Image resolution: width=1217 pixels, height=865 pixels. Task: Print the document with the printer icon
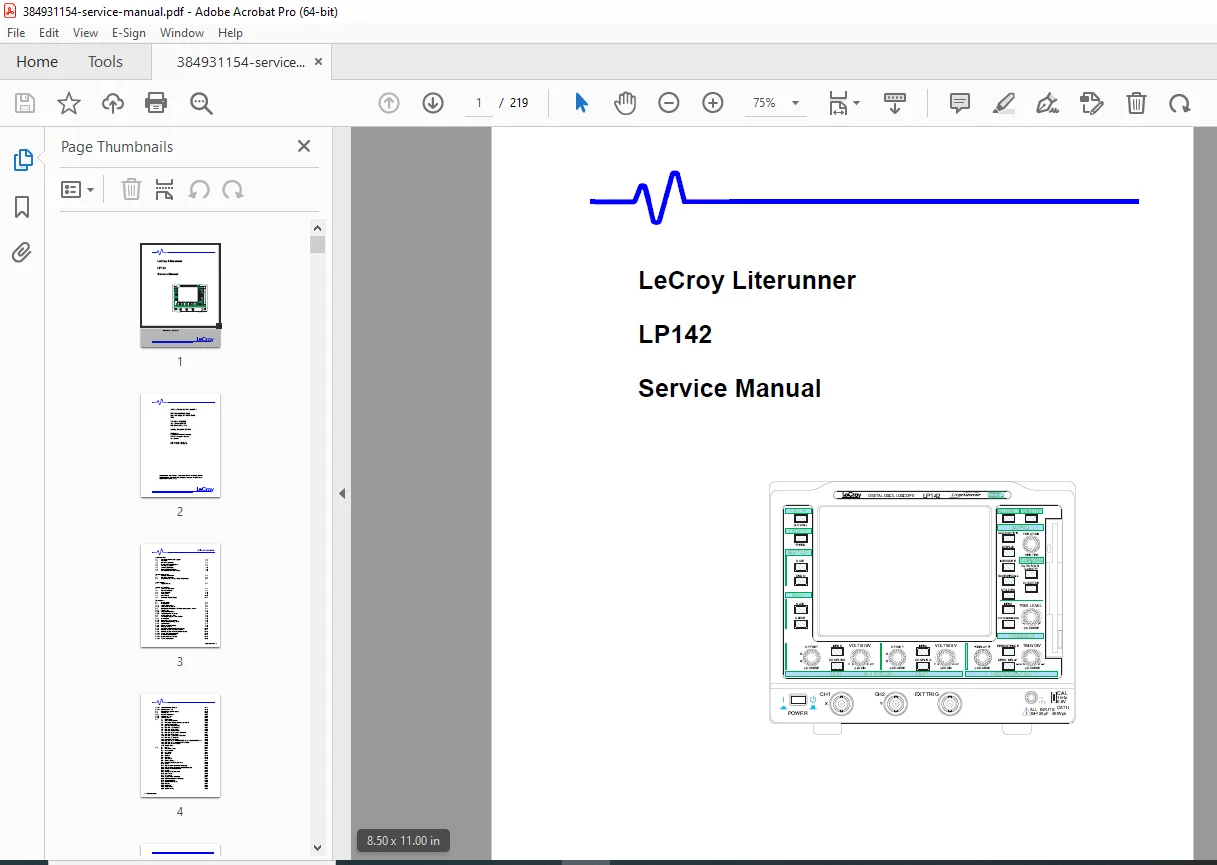pyautogui.click(x=156, y=103)
